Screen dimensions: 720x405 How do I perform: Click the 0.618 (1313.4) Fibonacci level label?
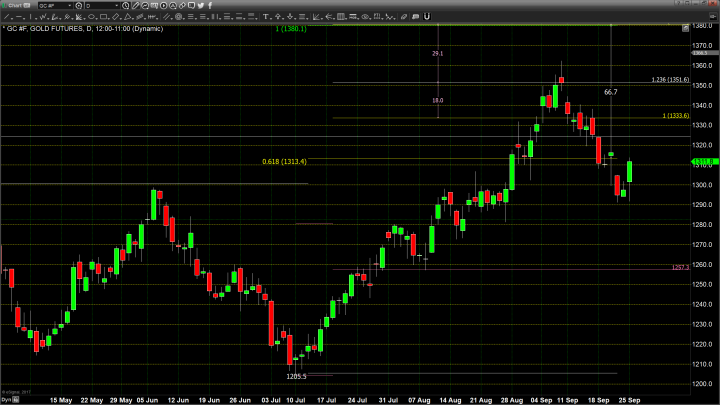[284, 161]
